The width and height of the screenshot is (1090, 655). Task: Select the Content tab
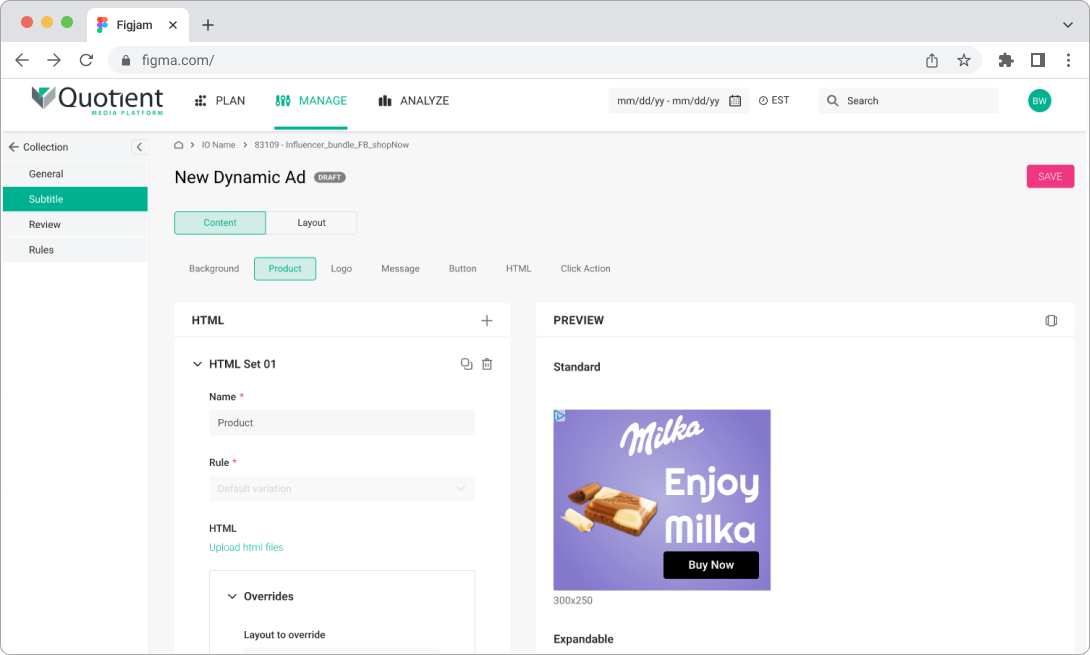coord(220,223)
